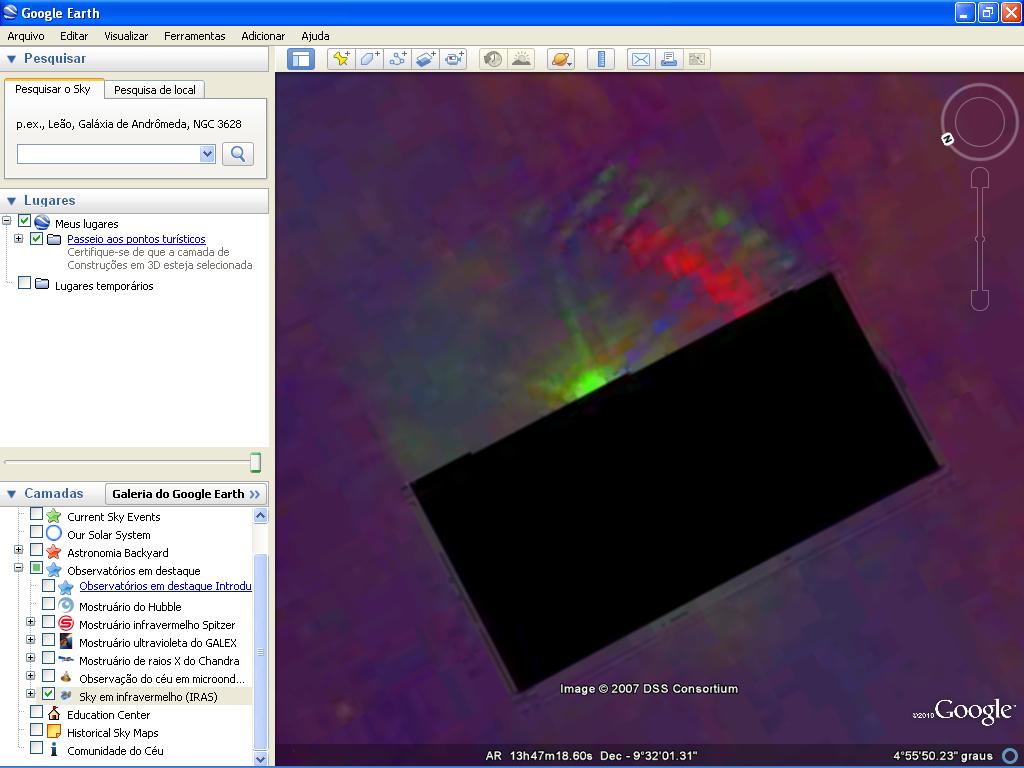The height and width of the screenshot is (768, 1024).
Task: Record a tour using the camera icon
Action: point(454,59)
